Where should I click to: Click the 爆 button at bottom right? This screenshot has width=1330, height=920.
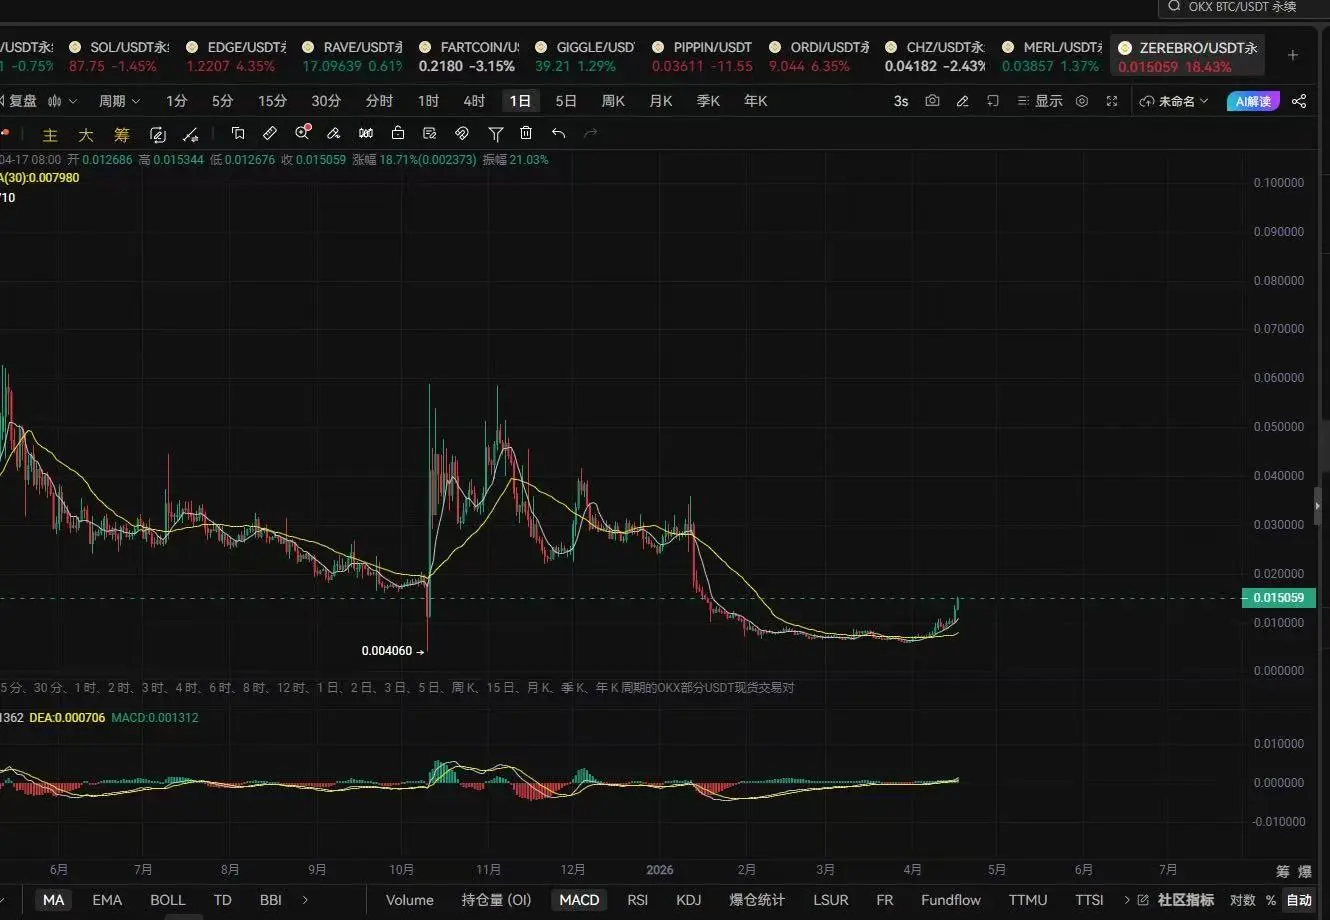coord(1305,871)
